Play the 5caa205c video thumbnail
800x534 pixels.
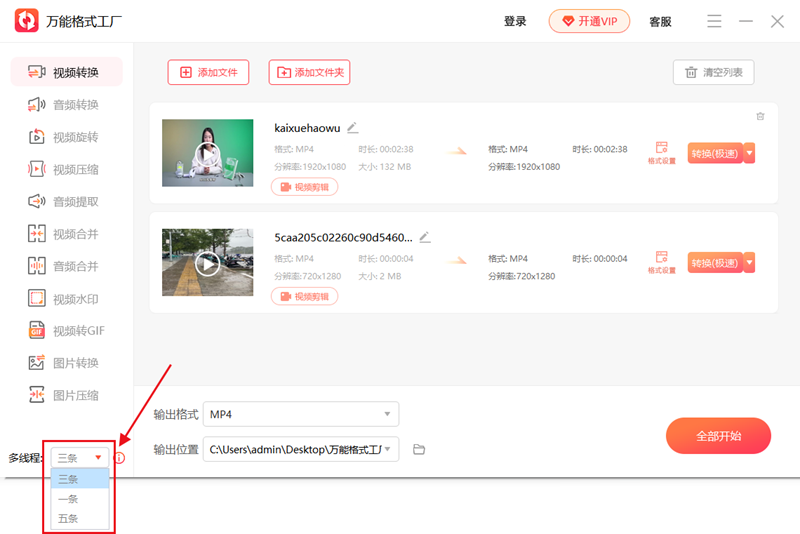[208, 263]
